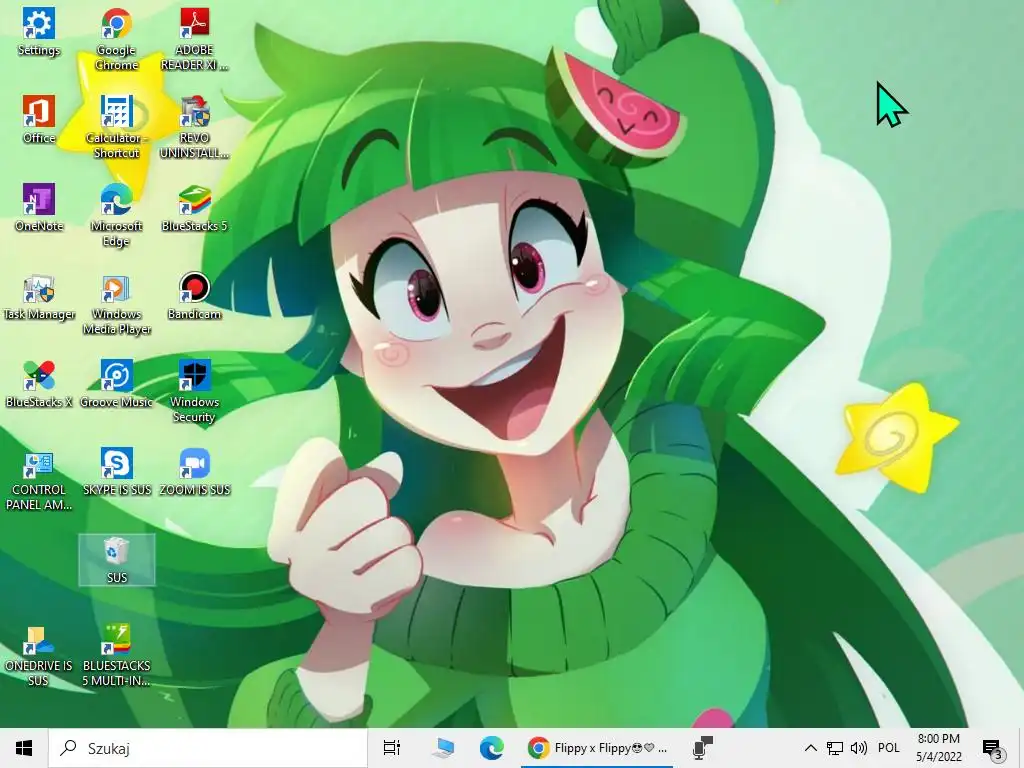Select the Revo Uninstaller desktop icon

195,127
